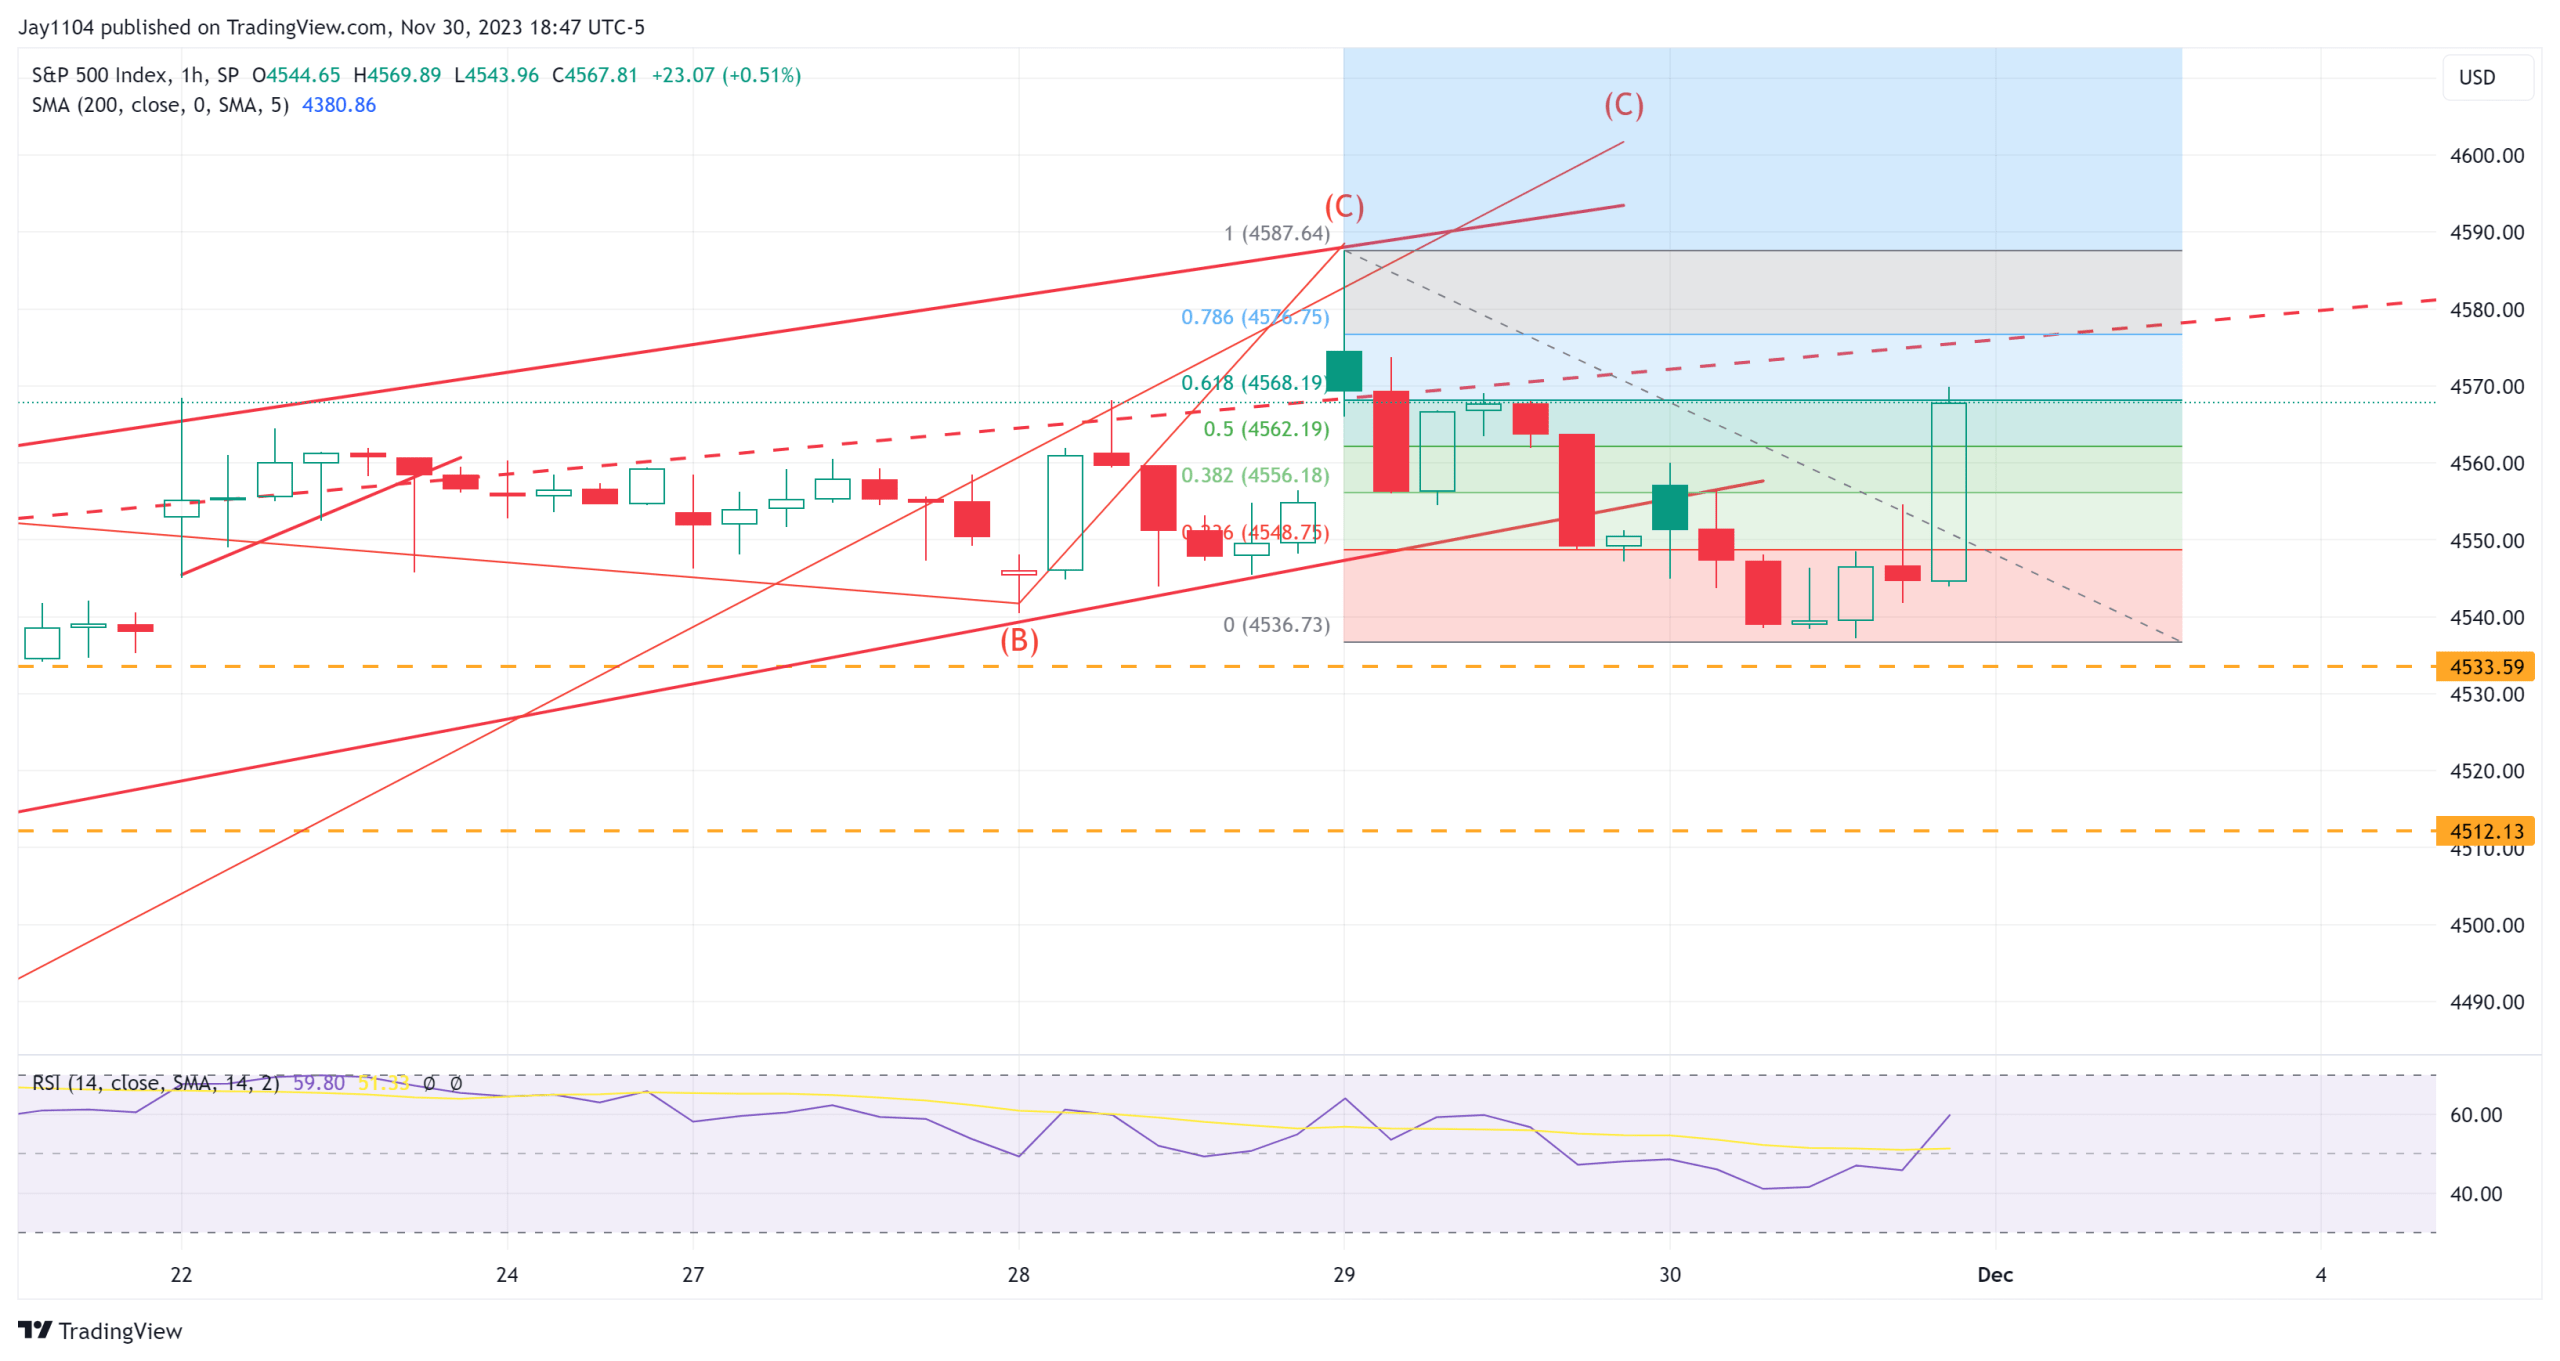The height and width of the screenshot is (1361, 2560).
Task: Select the 4512.13 orange price label
Action: pos(2486,831)
